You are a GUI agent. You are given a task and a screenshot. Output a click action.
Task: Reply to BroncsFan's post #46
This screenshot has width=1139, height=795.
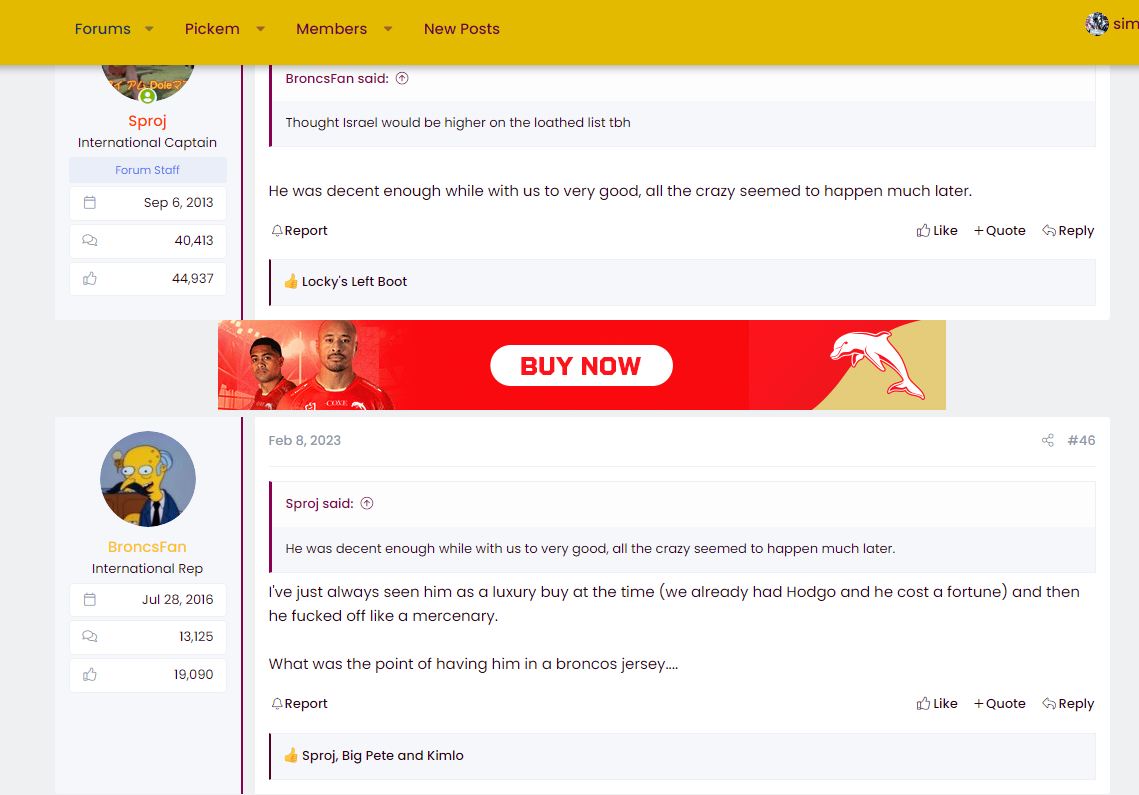tap(1068, 703)
